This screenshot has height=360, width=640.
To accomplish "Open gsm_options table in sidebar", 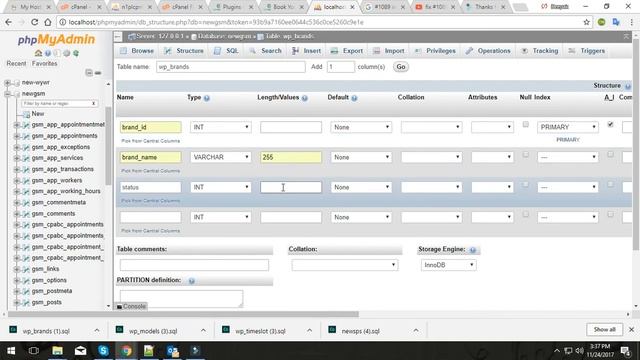I will point(49,281).
